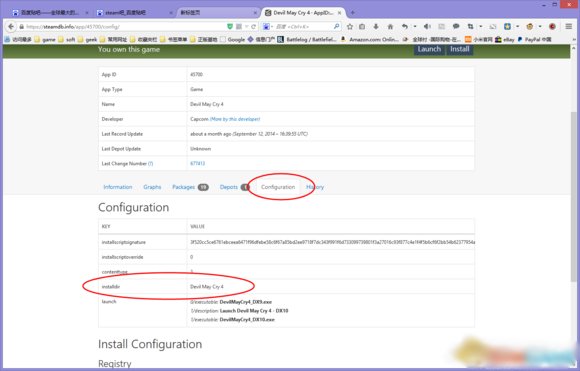Select DevilMayCry4_DX10.exe executable text
The height and width of the screenshot is (371, 580).
[x=247, y=320]
